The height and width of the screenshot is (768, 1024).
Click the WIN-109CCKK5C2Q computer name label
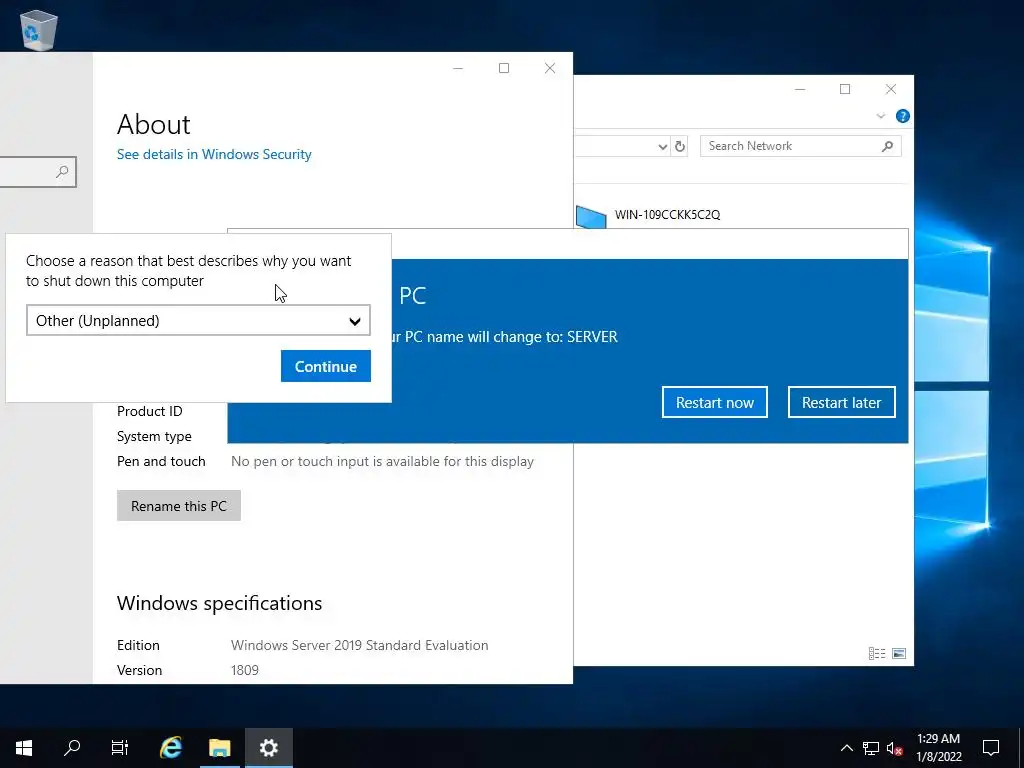click(x=667, y=214)
